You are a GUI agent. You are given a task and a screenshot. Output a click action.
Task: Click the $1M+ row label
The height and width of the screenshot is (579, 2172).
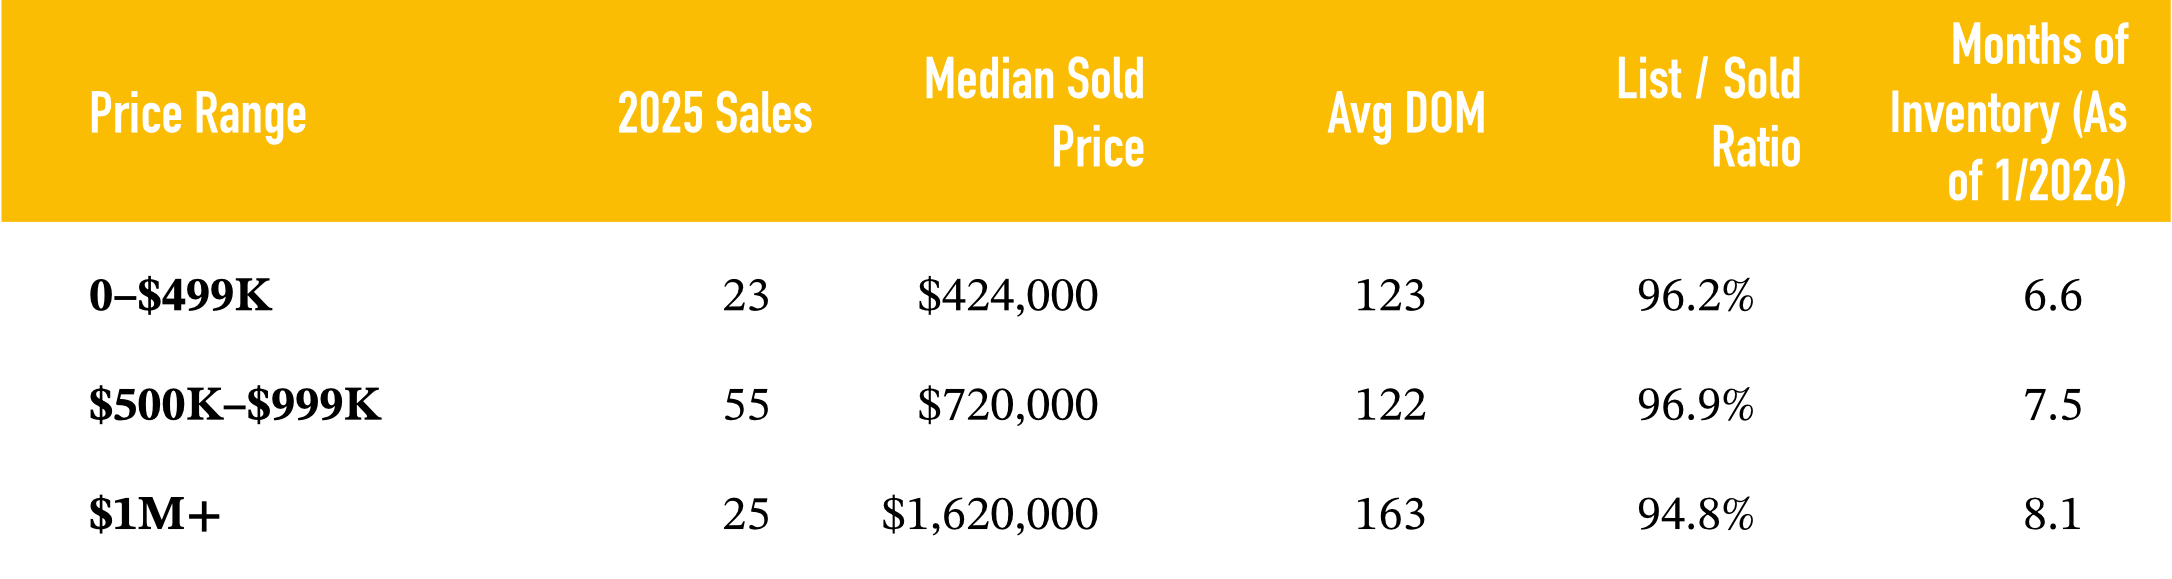point(154,514)
